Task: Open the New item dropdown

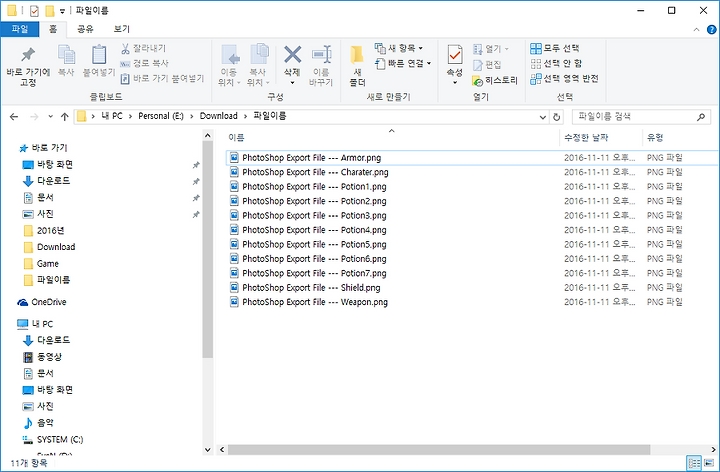Action: tap(399, 48)
